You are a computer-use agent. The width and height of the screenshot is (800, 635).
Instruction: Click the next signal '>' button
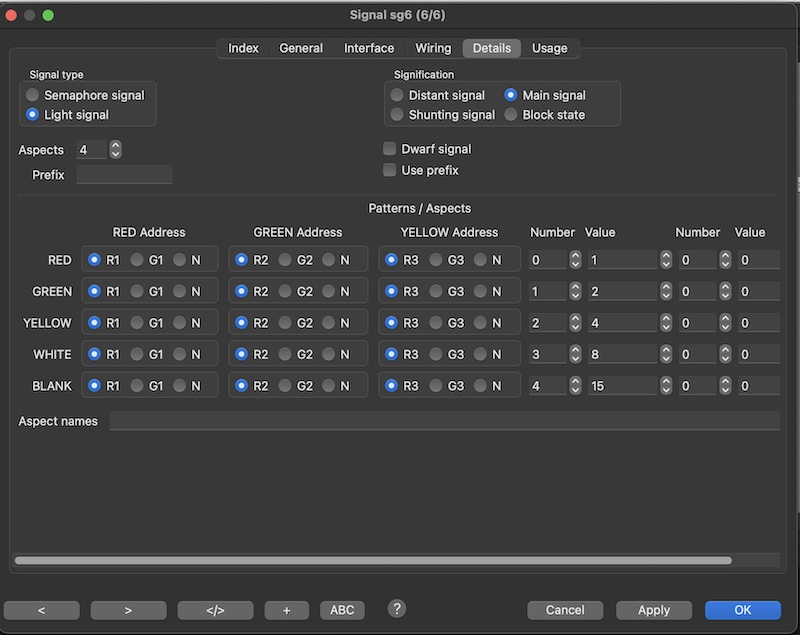pos(128,610)
